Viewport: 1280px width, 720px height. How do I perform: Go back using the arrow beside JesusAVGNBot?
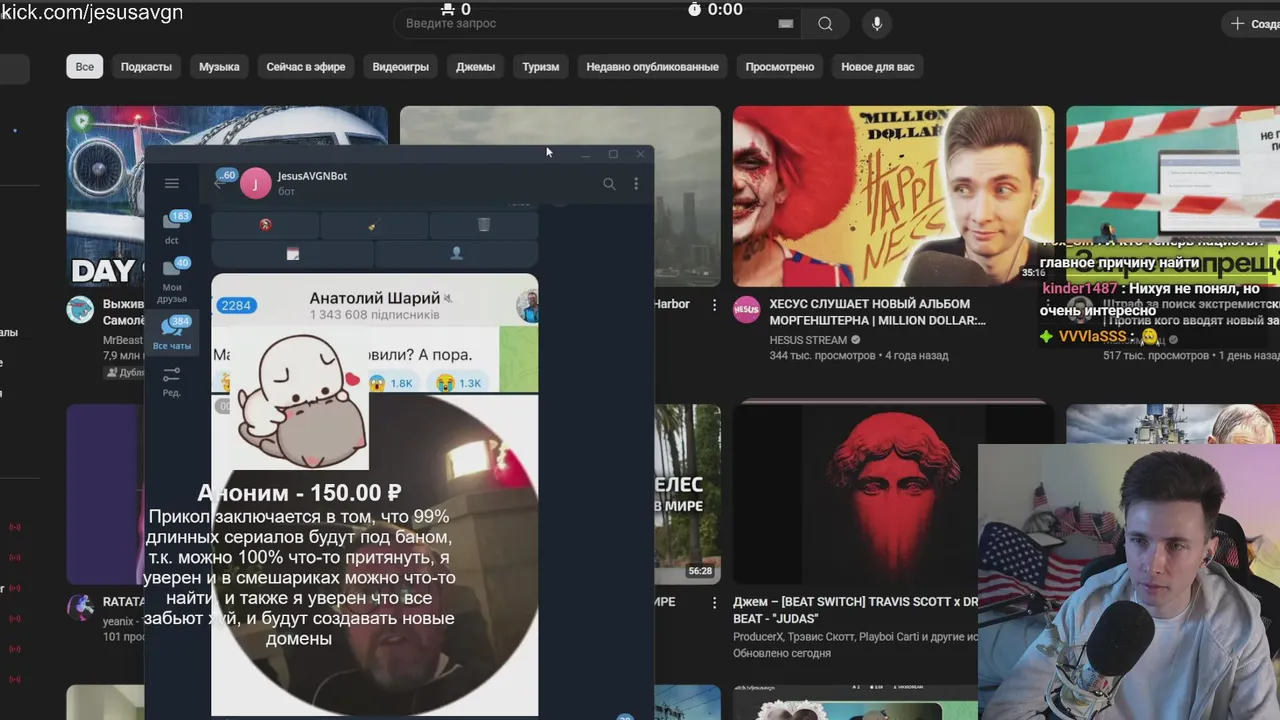[219, 183]
